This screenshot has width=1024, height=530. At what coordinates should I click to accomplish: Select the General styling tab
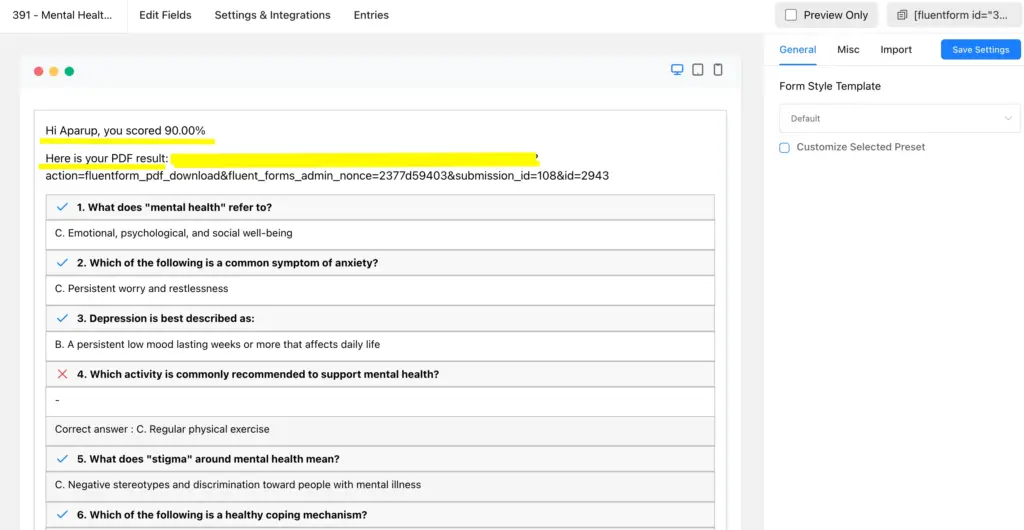click(797, 50)
